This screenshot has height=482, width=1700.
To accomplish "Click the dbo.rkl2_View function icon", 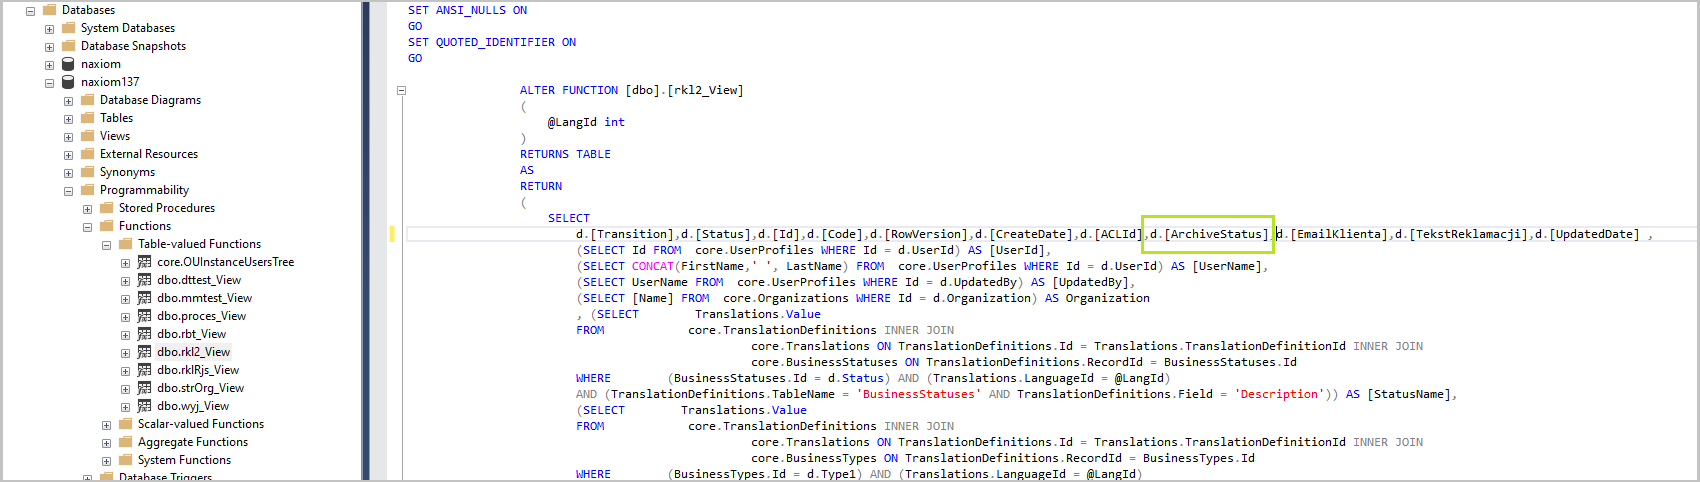I will (x=144, y=352).
